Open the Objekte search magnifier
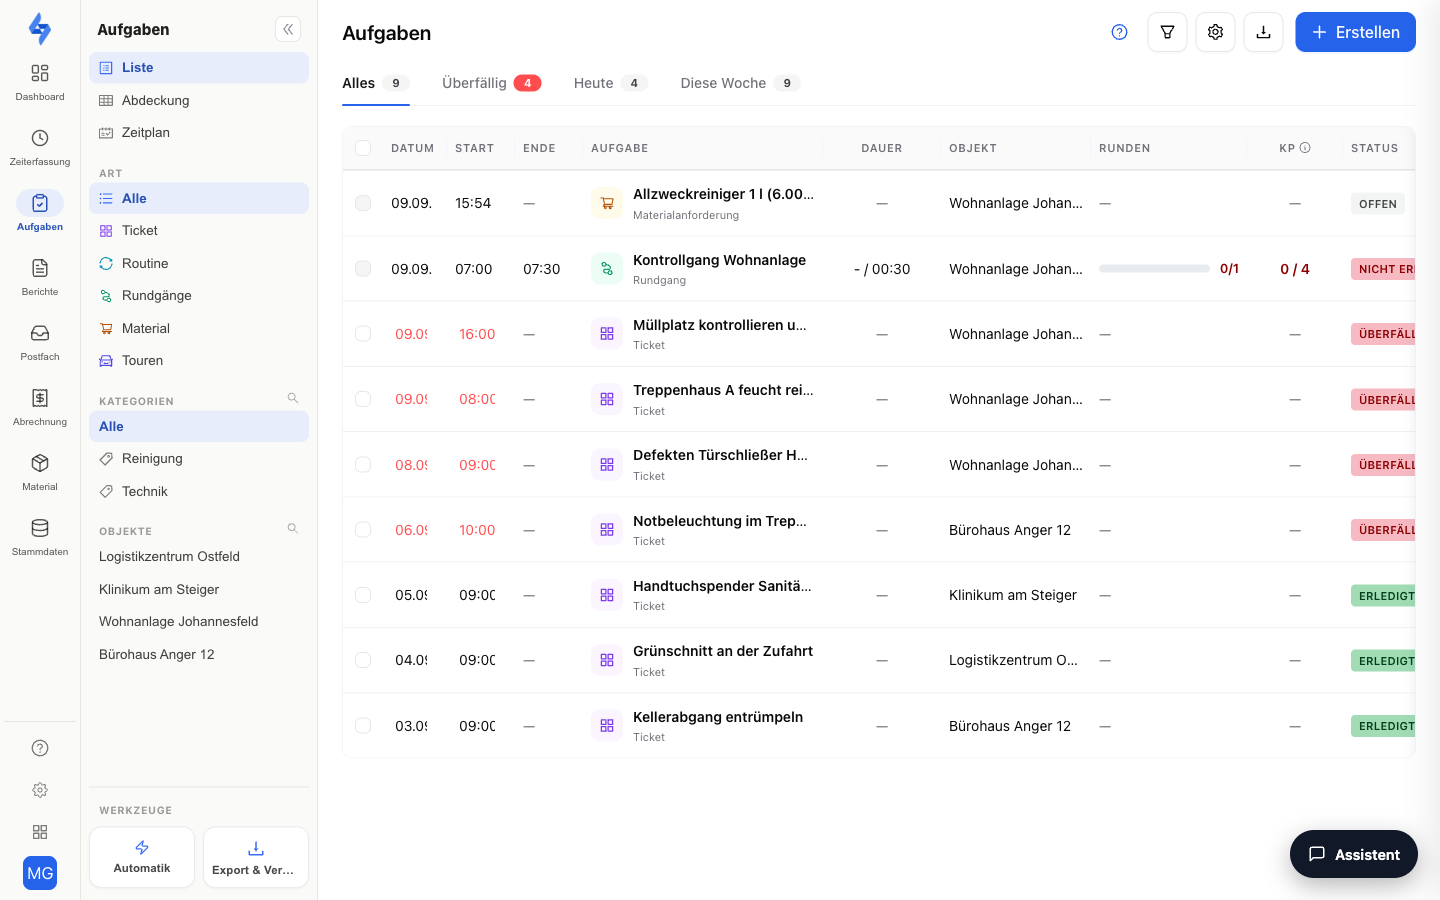Image resolution: width=1440 pixels, height=900 pixels. (x=293, y=528)
